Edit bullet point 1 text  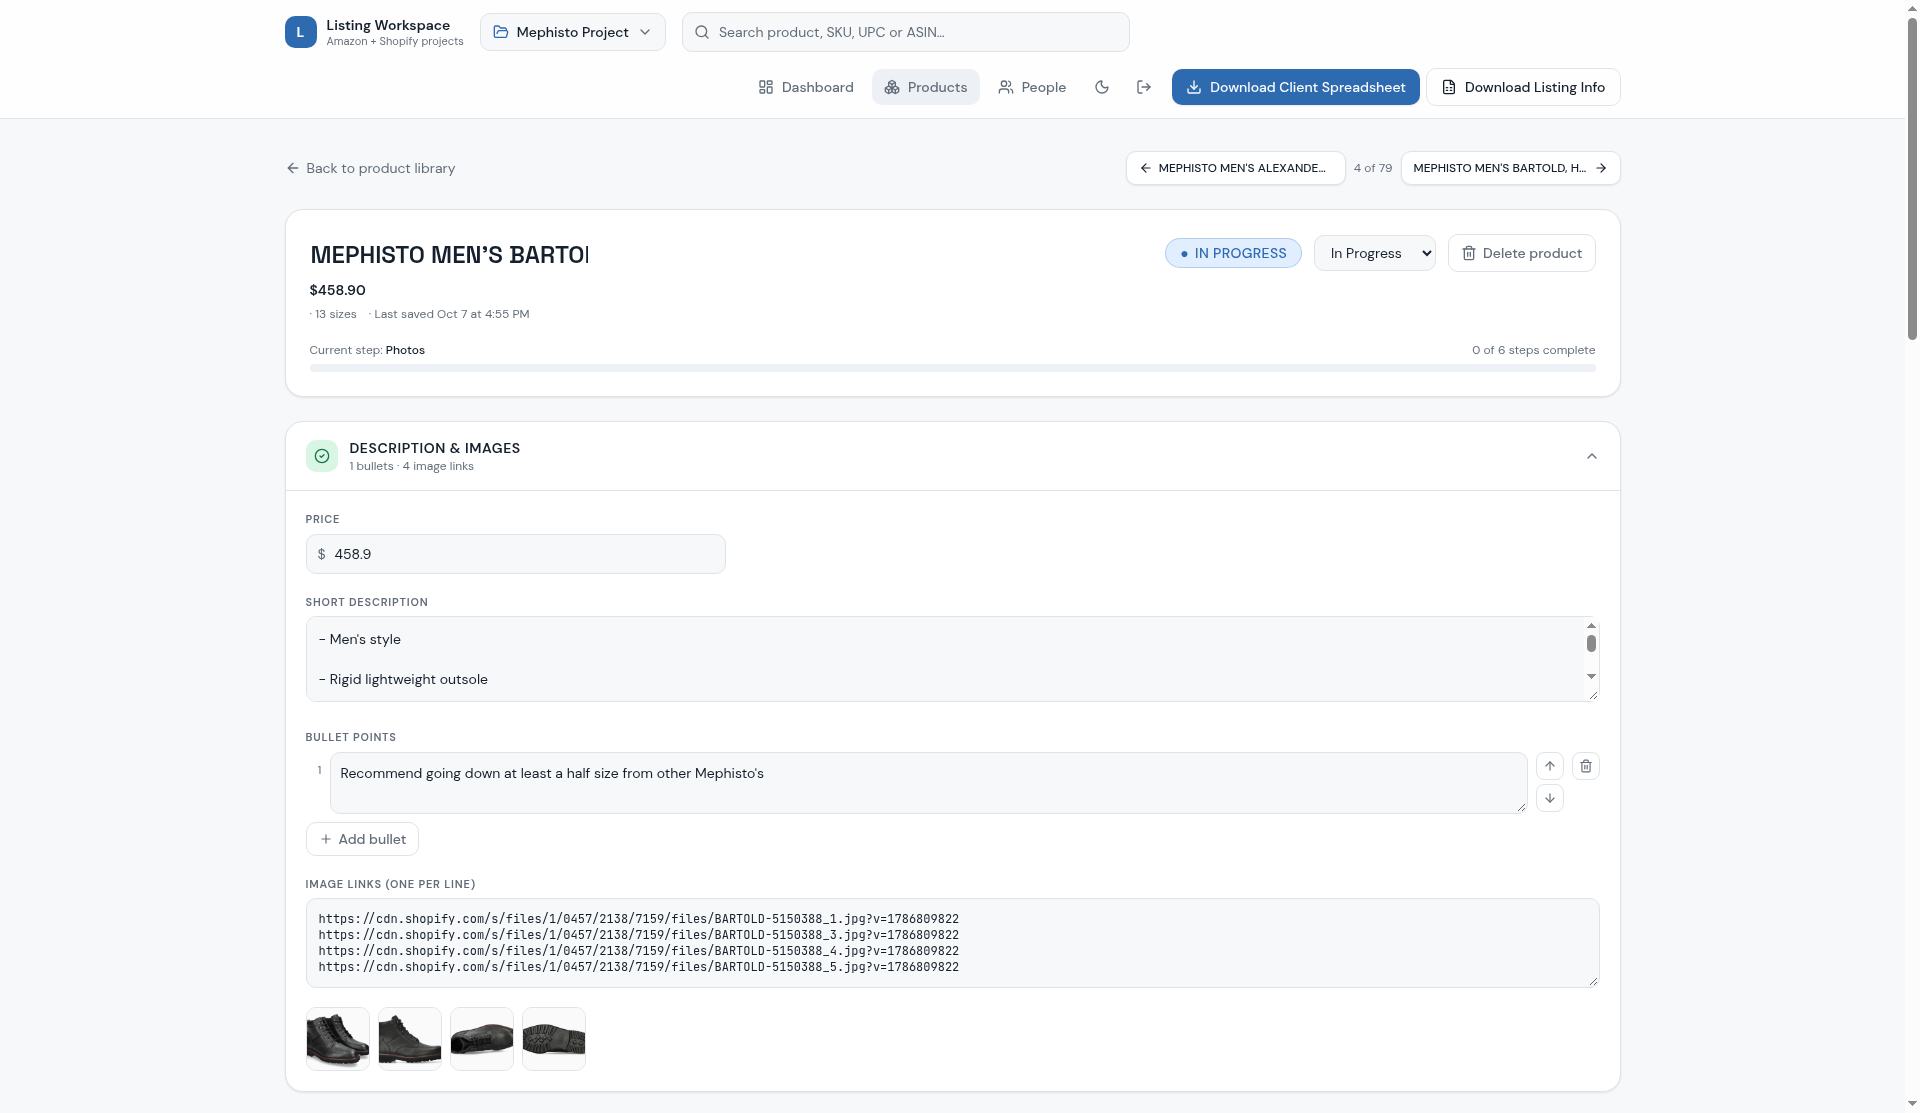[928, 783]
